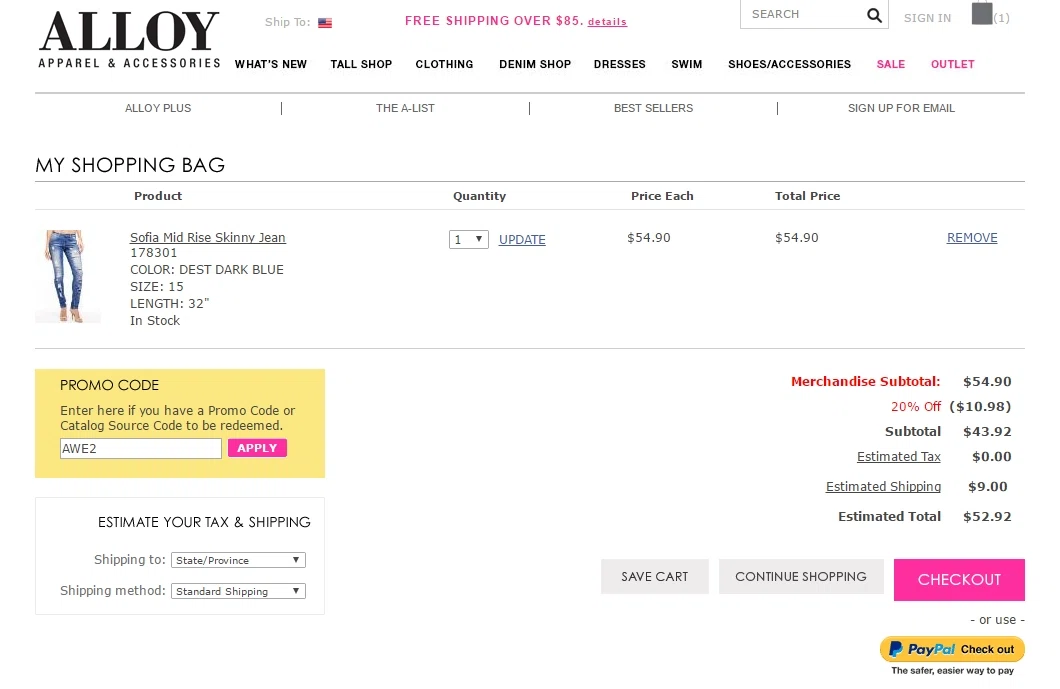Image resolution: width=1060 pixels, height=689 pixels.
Task: Click APPLY promo code button
Action: pyautogui.click(x=257, y=448)
